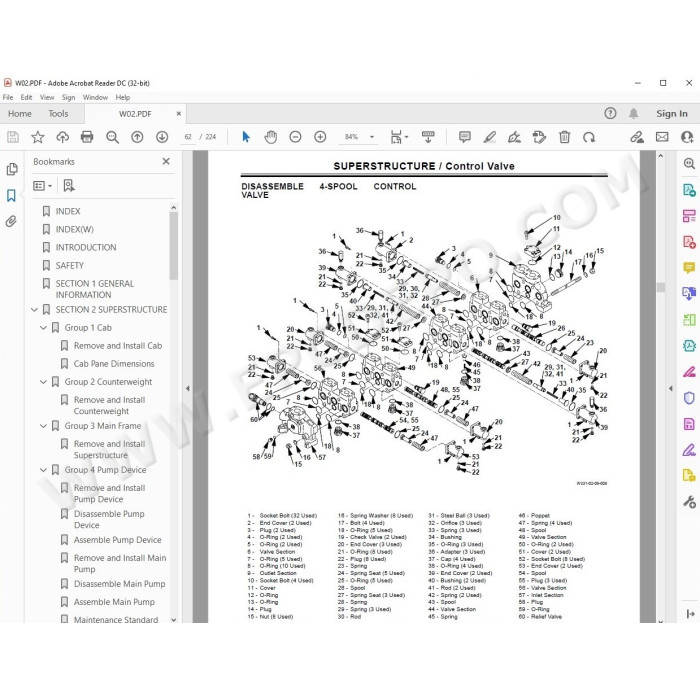This screenshot has height=700, width=700.
Task: Collapse Group 3 Main Frame bookmark
Action: (43, 426)
